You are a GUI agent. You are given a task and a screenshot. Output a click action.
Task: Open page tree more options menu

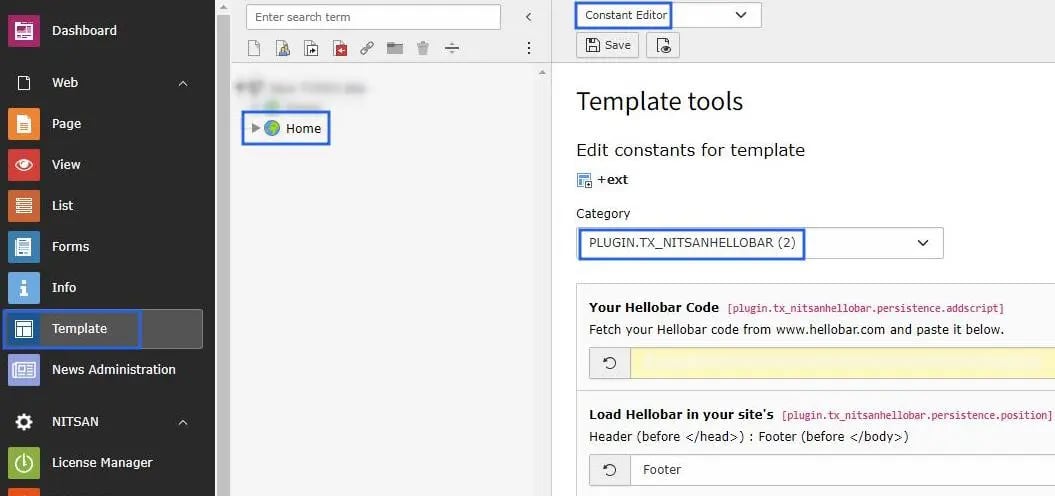pos(529,48)
